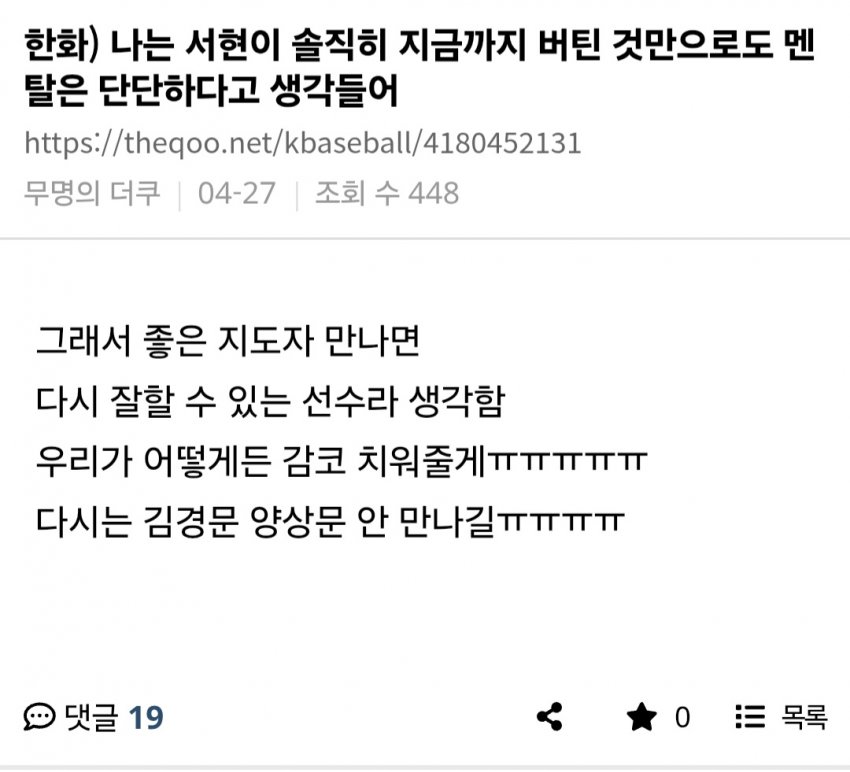Click the 댓글 label text
Viewport: 850px width, 772px height.
tap(91, 717)
